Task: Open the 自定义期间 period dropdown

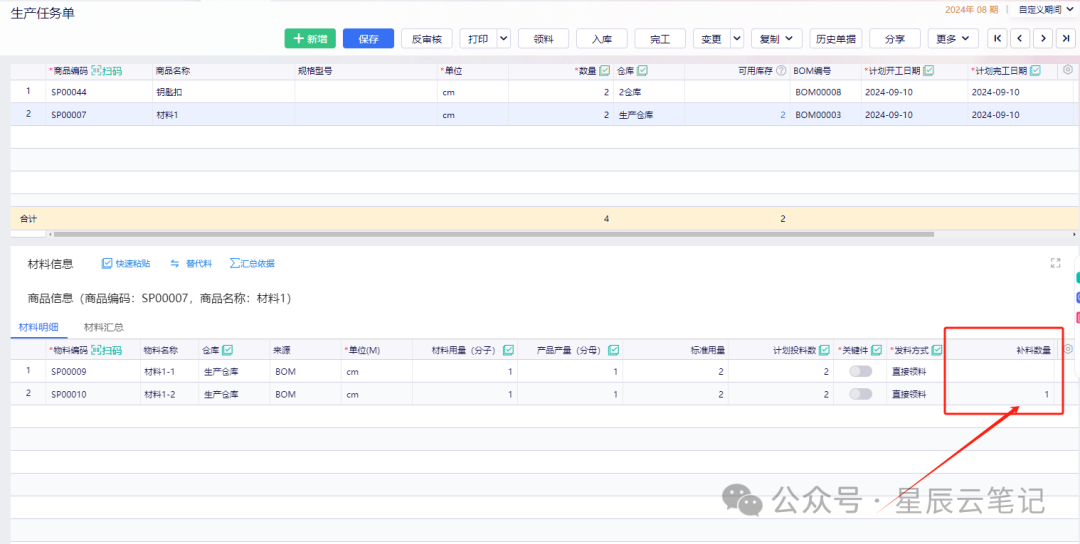Action: click(x=1046, y=9)
